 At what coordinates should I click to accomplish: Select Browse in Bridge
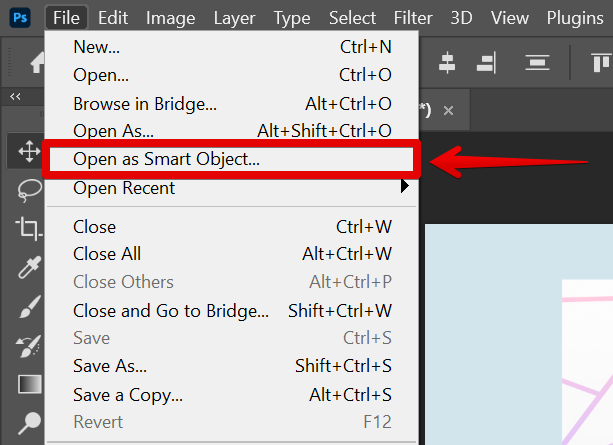click(x=145, y=103)
